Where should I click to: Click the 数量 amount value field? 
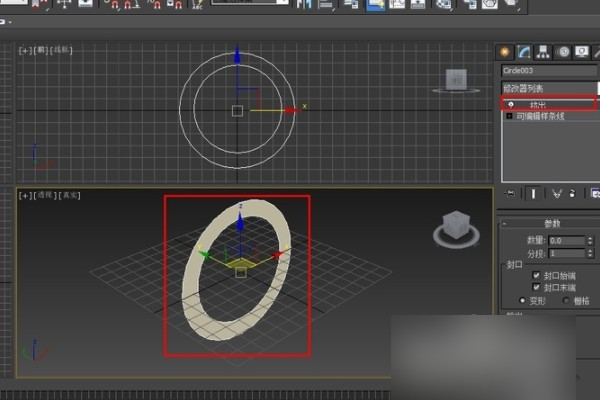pyautogui.click(x=567, y=240)
